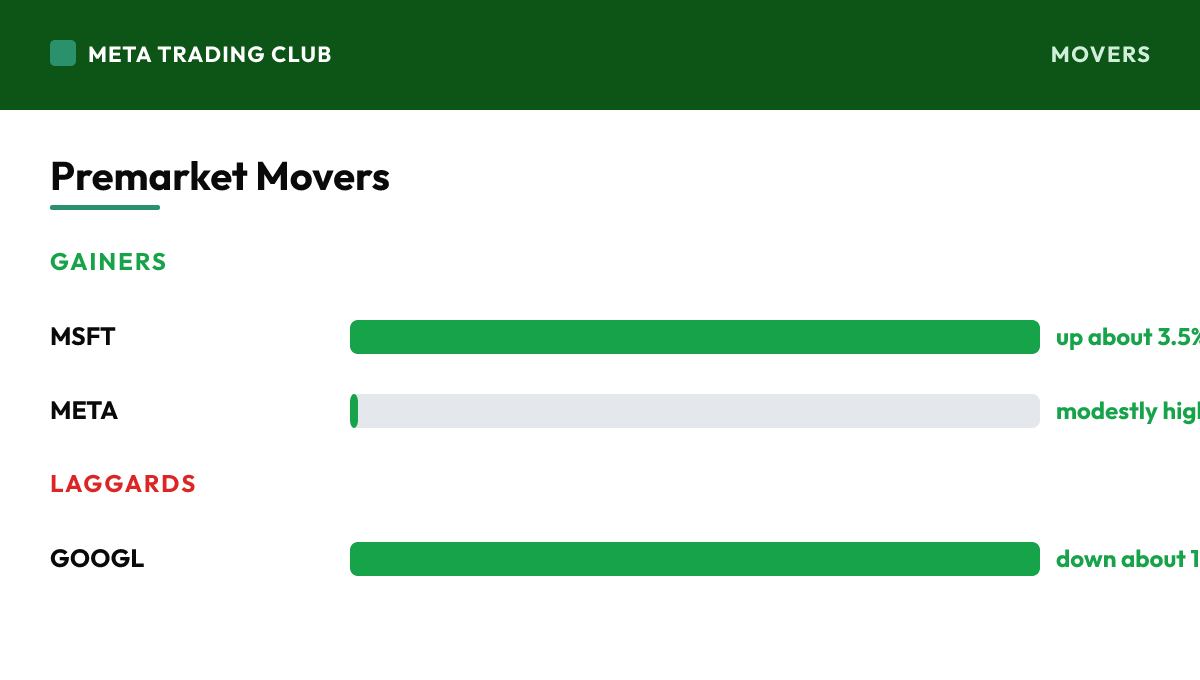Image resolution: width=1200 pixels, height=680 pixels.
Task: Click the green Meta Trading Club logo square
Action: [x=63, y=53]
